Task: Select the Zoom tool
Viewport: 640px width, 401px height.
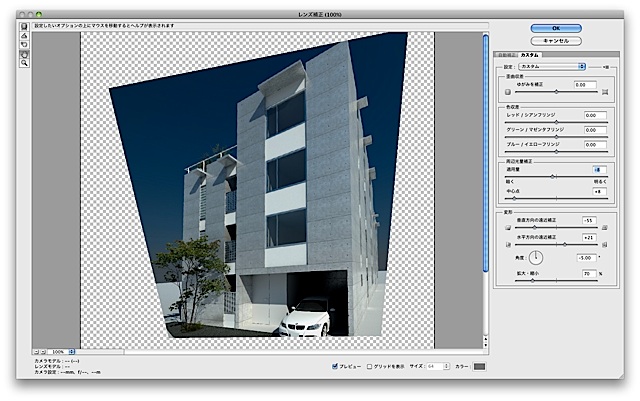Action: 23,62
